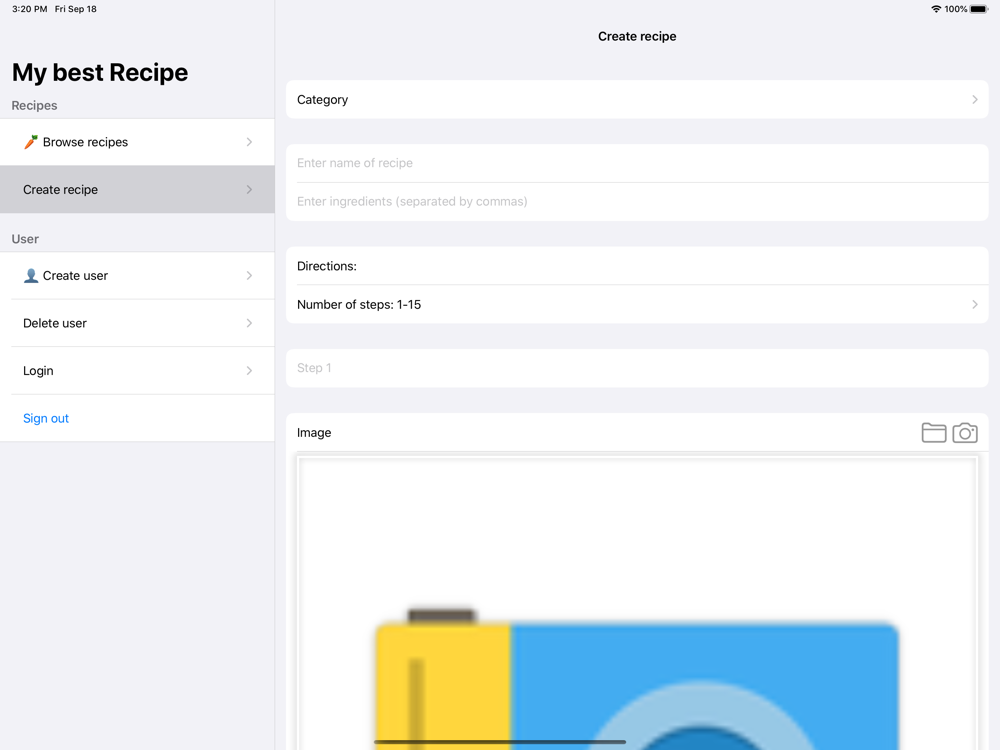Image resolution: width=1000 pixels, height=750 pixels.
Task: Focus the Step 1 field
Action: (x=637, y=368)
